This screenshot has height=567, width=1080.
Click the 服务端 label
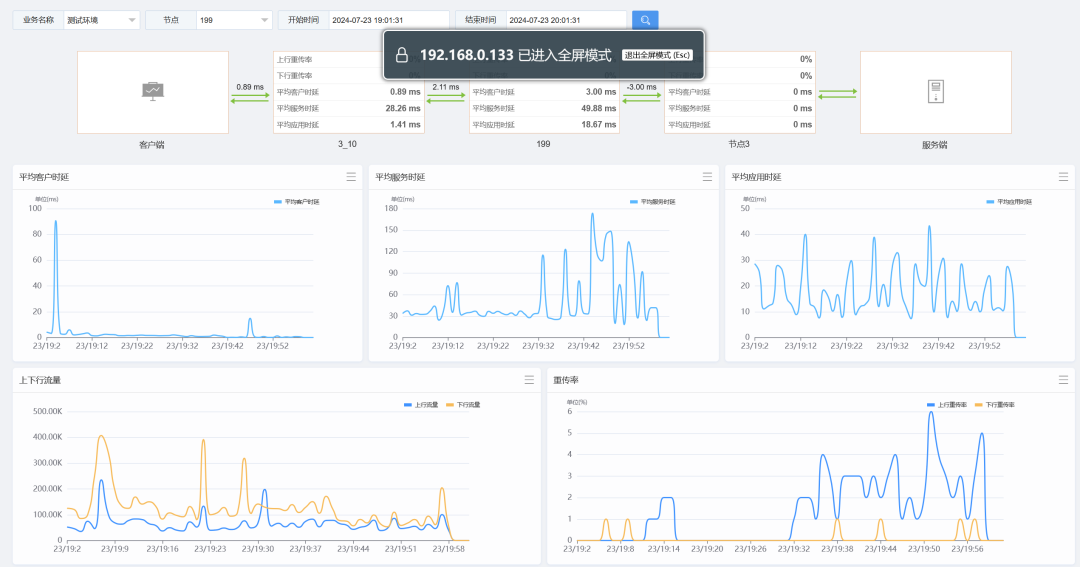click(x=935, y=145)
